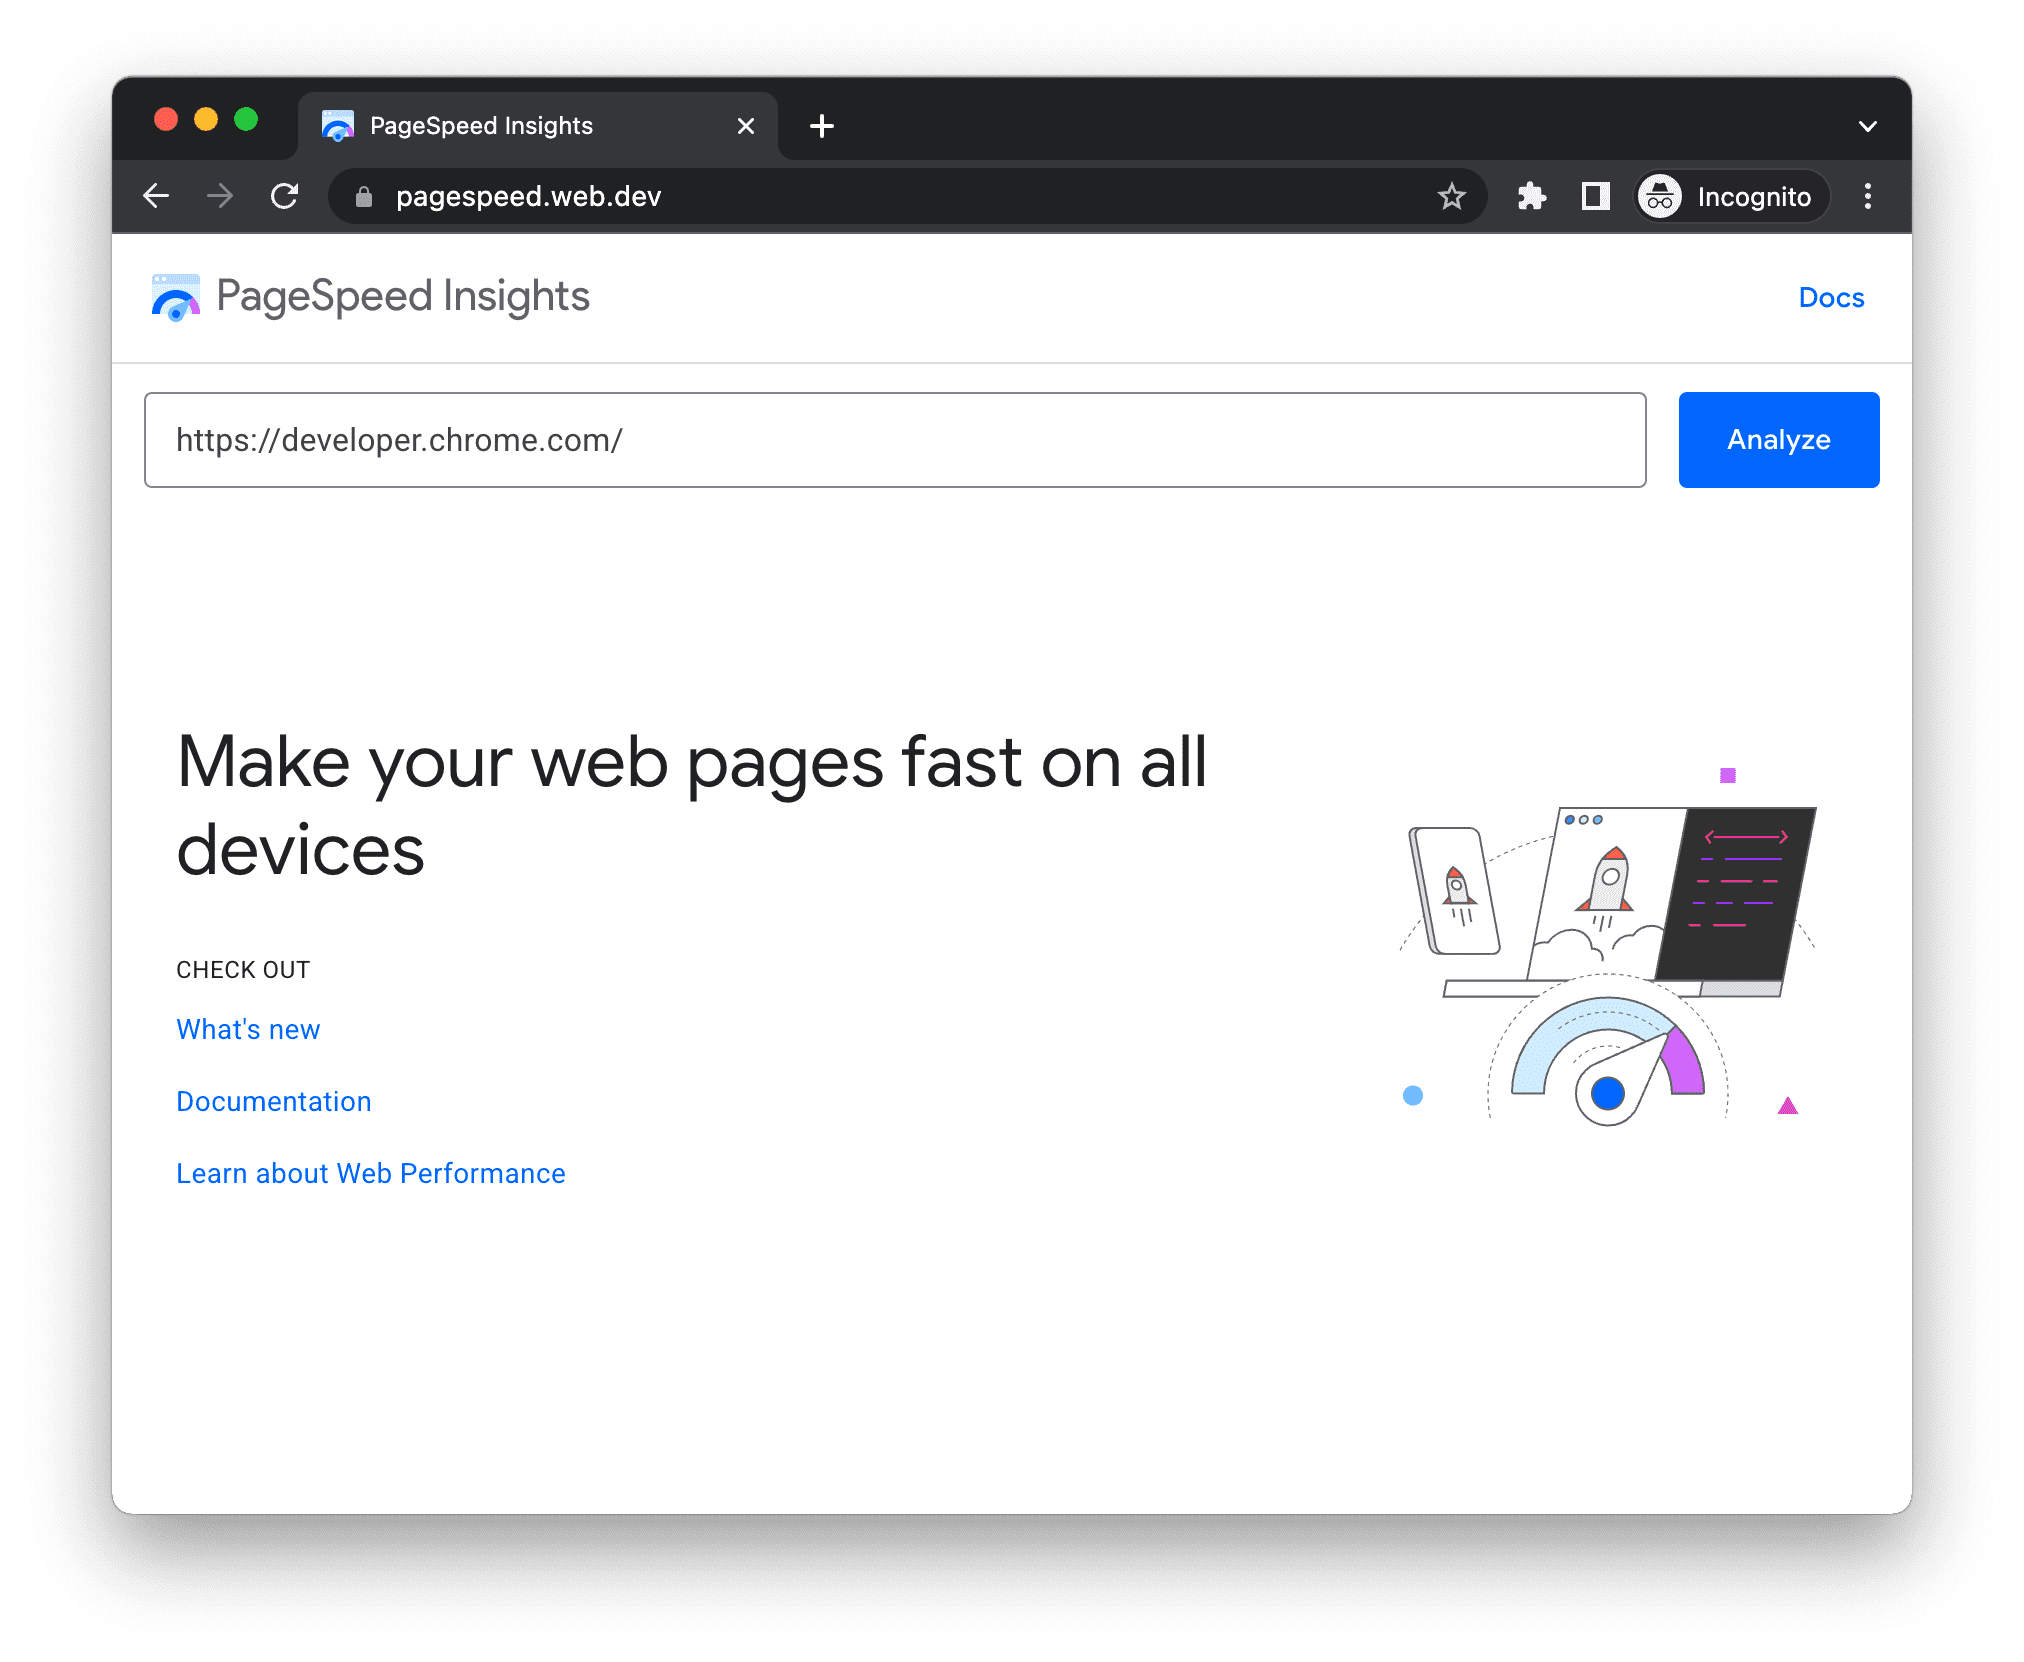Open the Documentation link

tap(272, 1101)
